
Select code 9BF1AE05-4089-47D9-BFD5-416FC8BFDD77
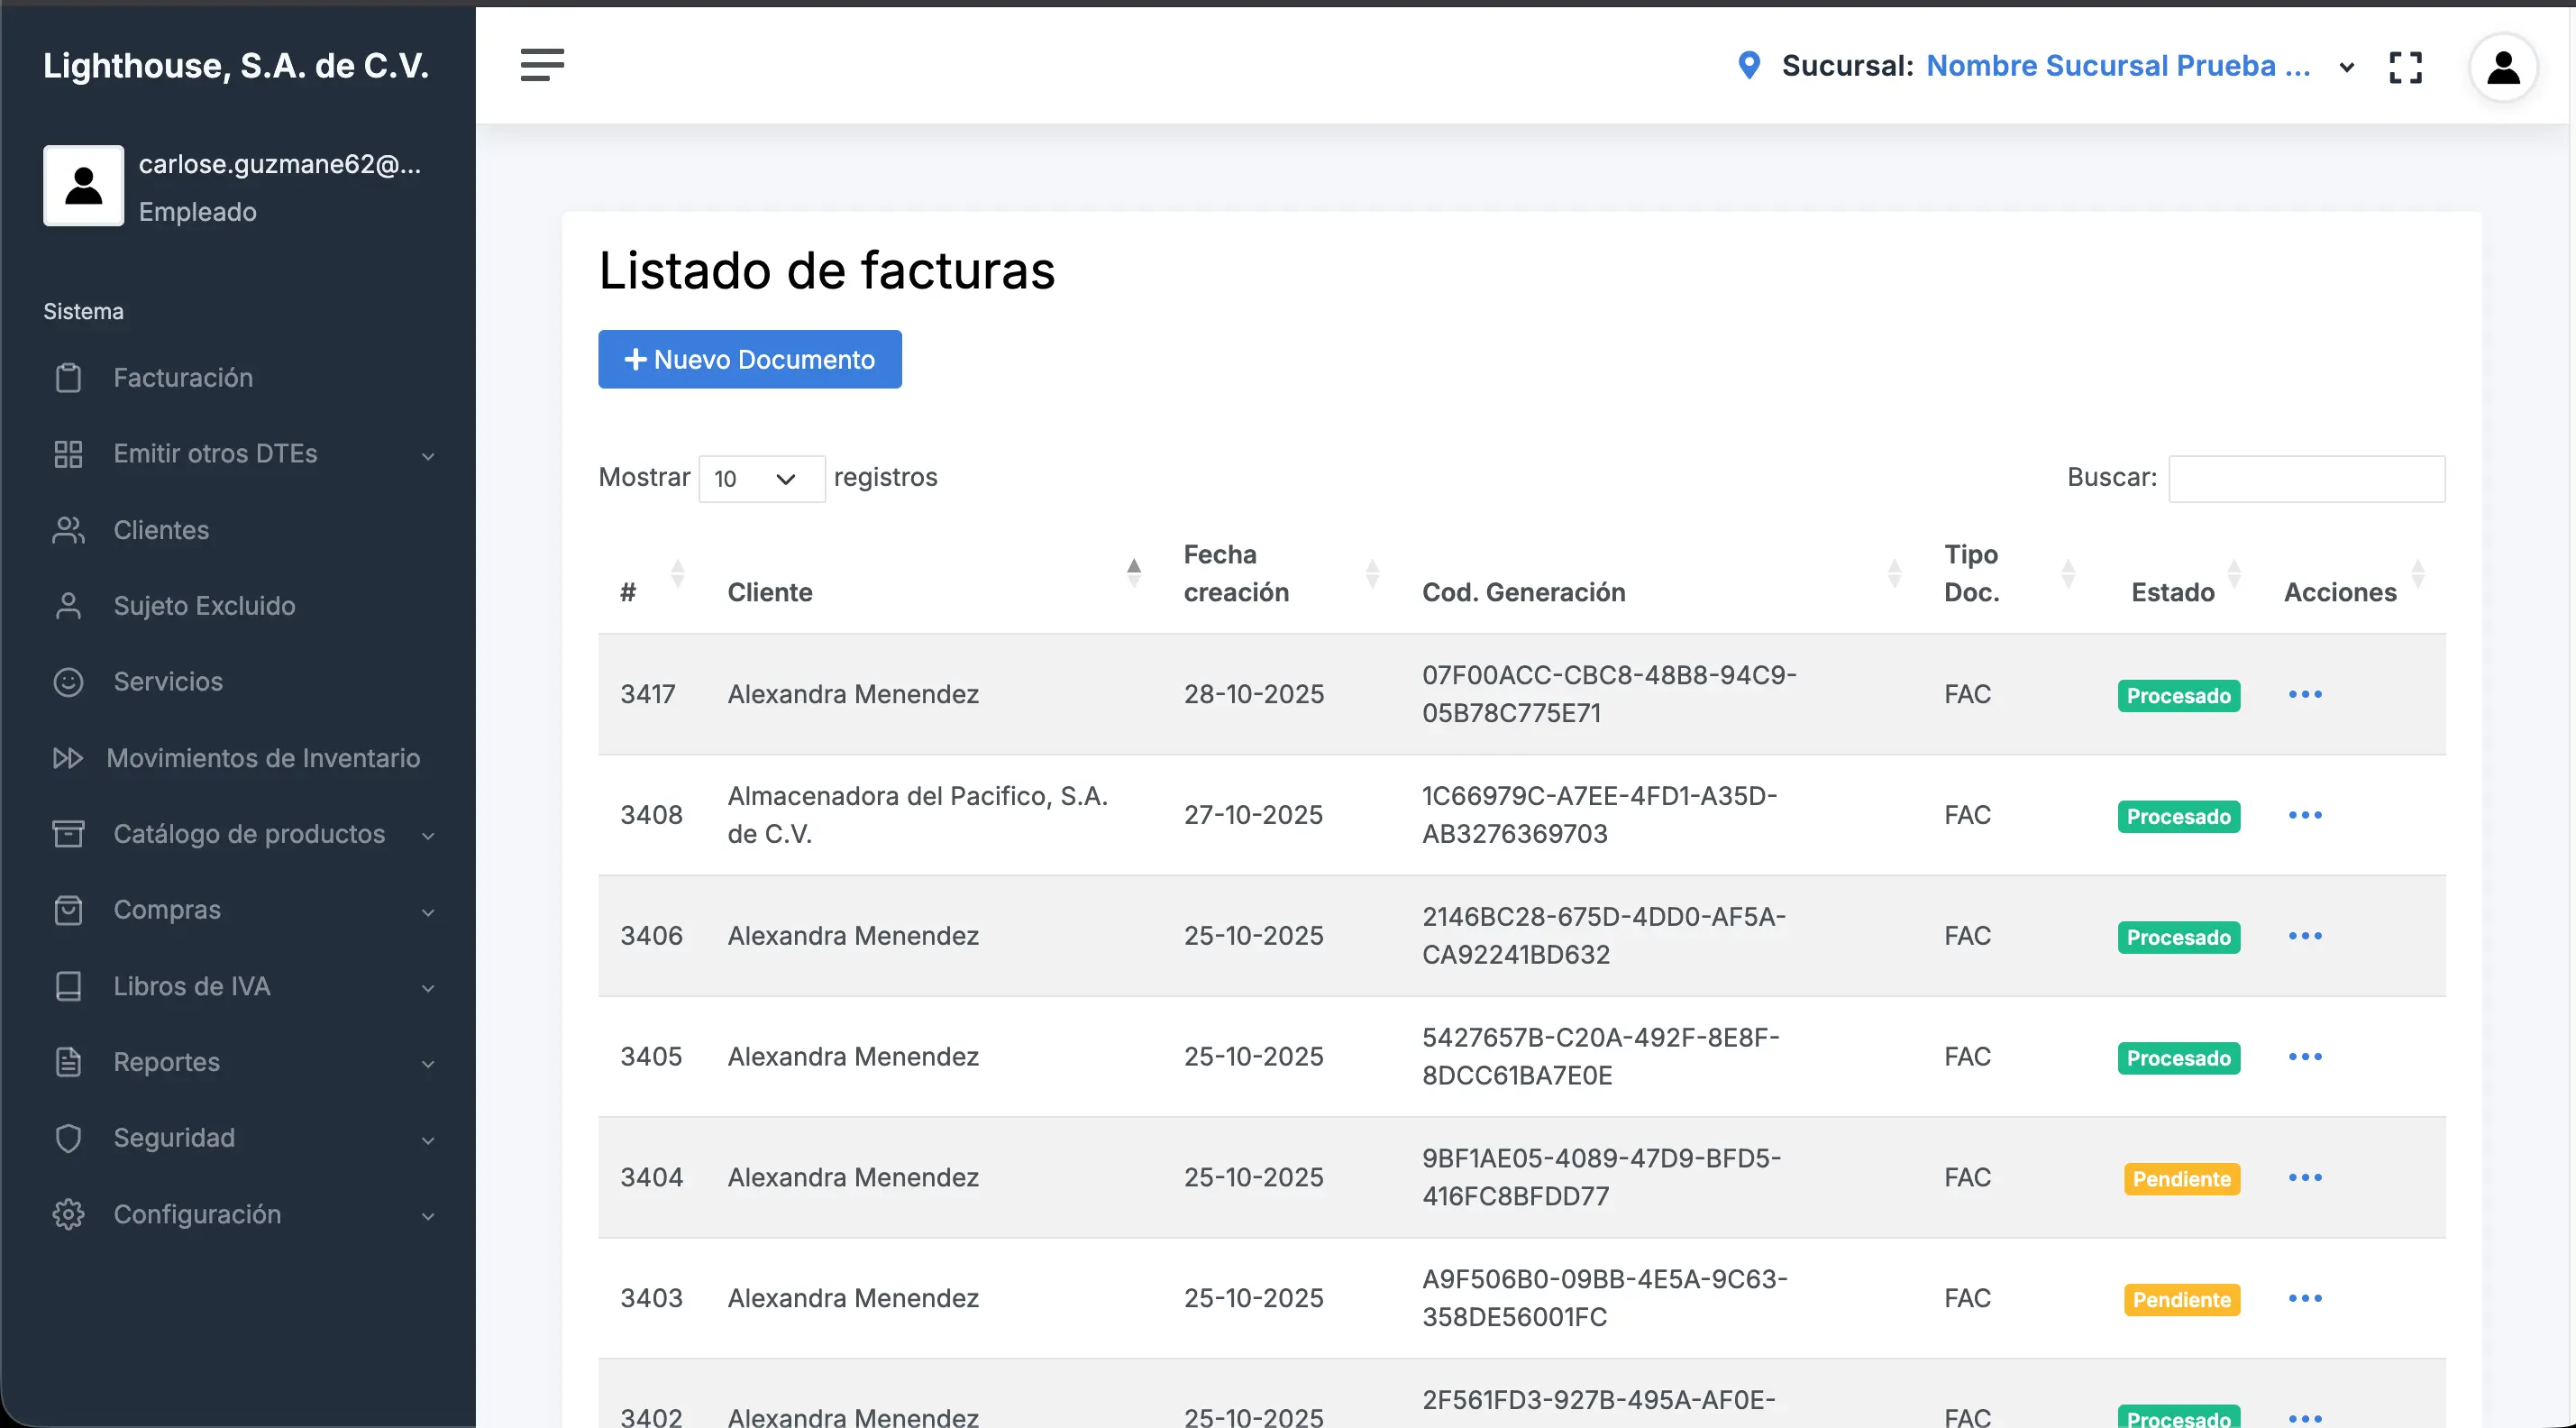click(1601, 1177)
